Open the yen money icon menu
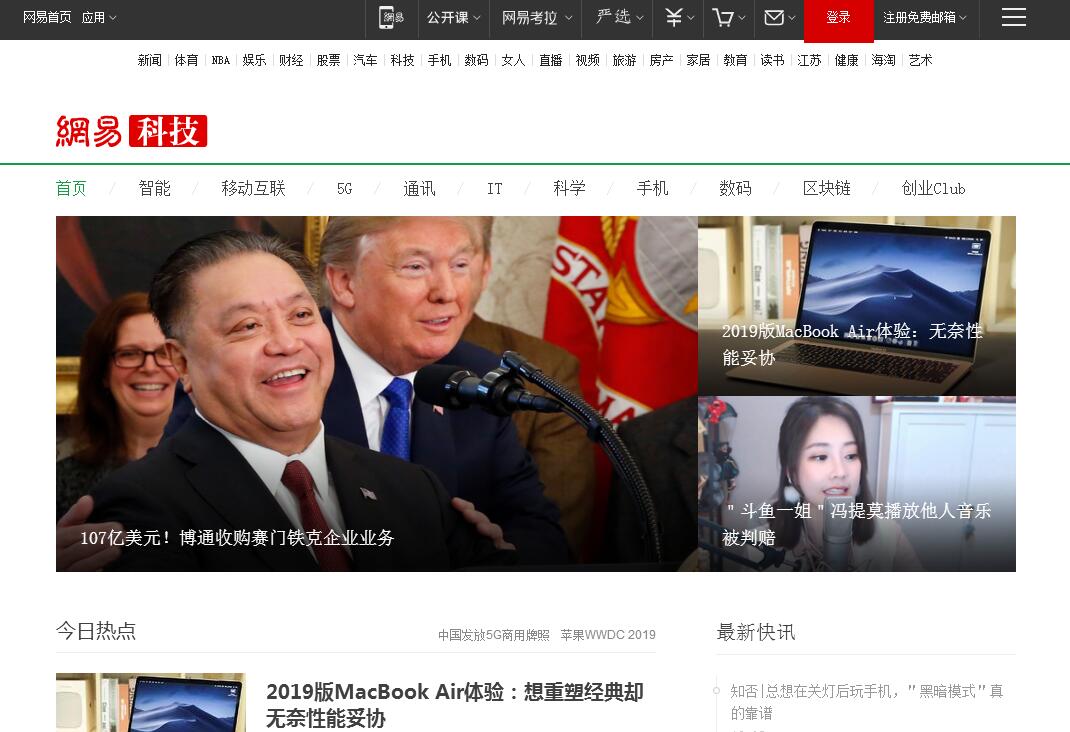Image resolution: width=1070 pixels, height=732 pixels. tap(678, 18)
